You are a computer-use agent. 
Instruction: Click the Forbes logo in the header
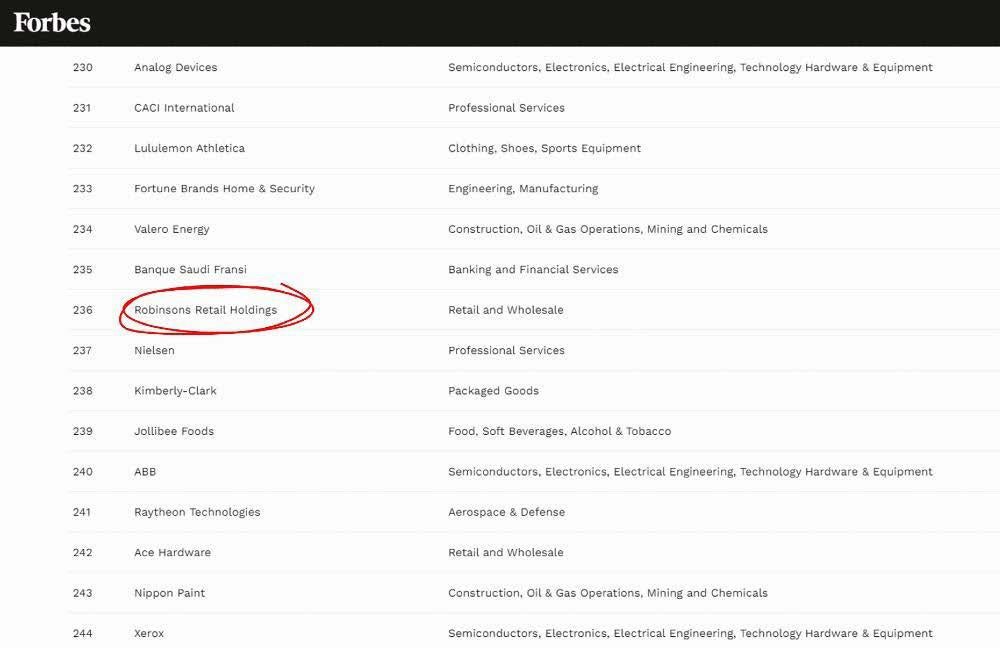click(x=52, y=22)
